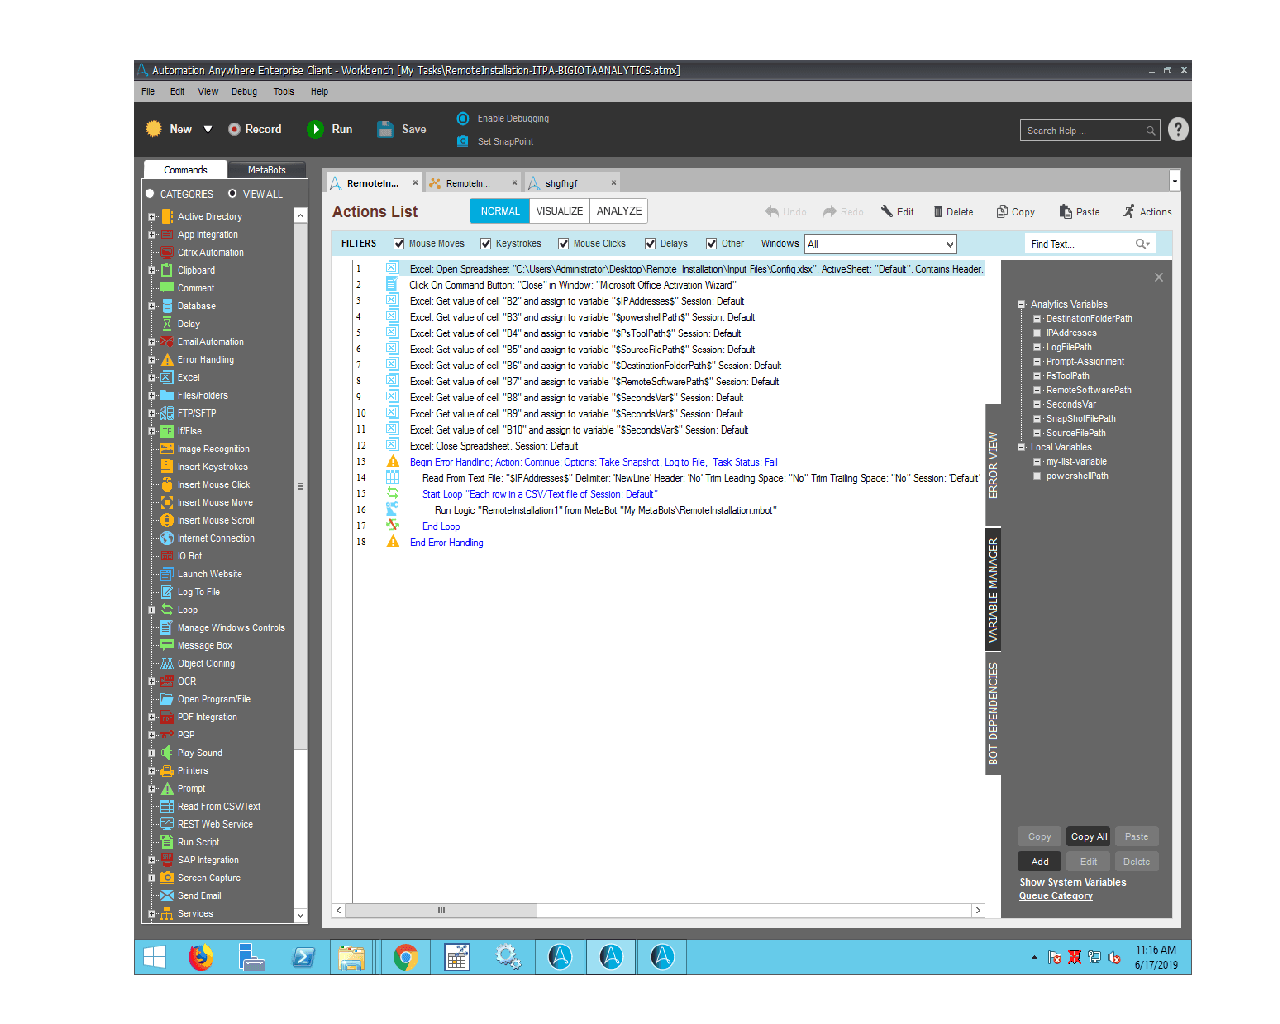
Task: Collapse the Analytics Variables tree node
Action: (x=1022, y=304)
